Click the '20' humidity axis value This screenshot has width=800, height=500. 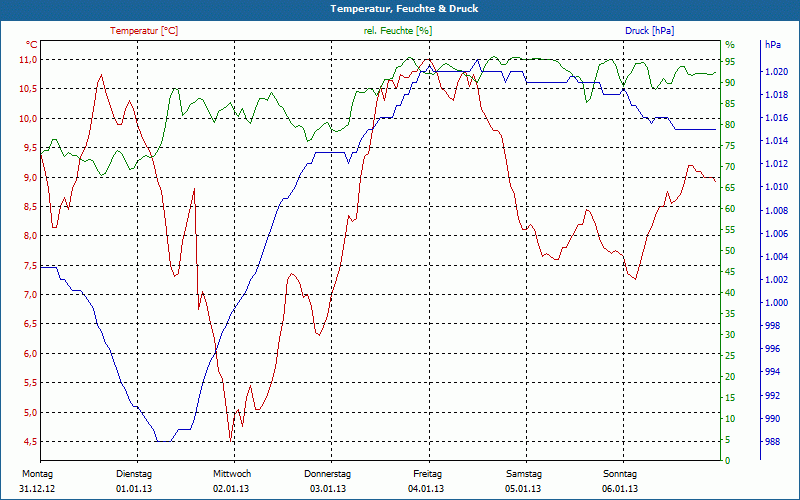730,377
